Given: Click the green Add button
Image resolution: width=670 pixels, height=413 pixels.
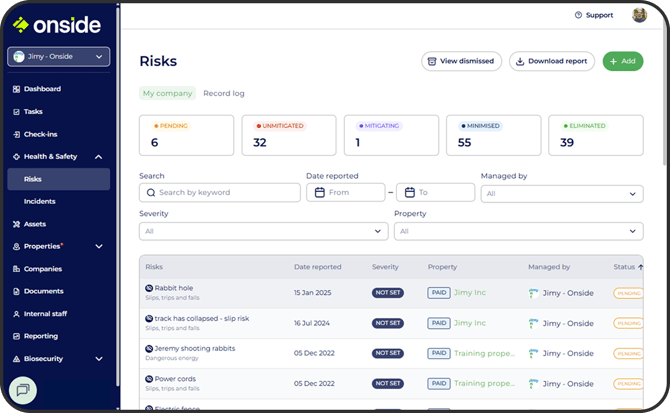Looking at the screenshot, I should [x=623, y=61].
